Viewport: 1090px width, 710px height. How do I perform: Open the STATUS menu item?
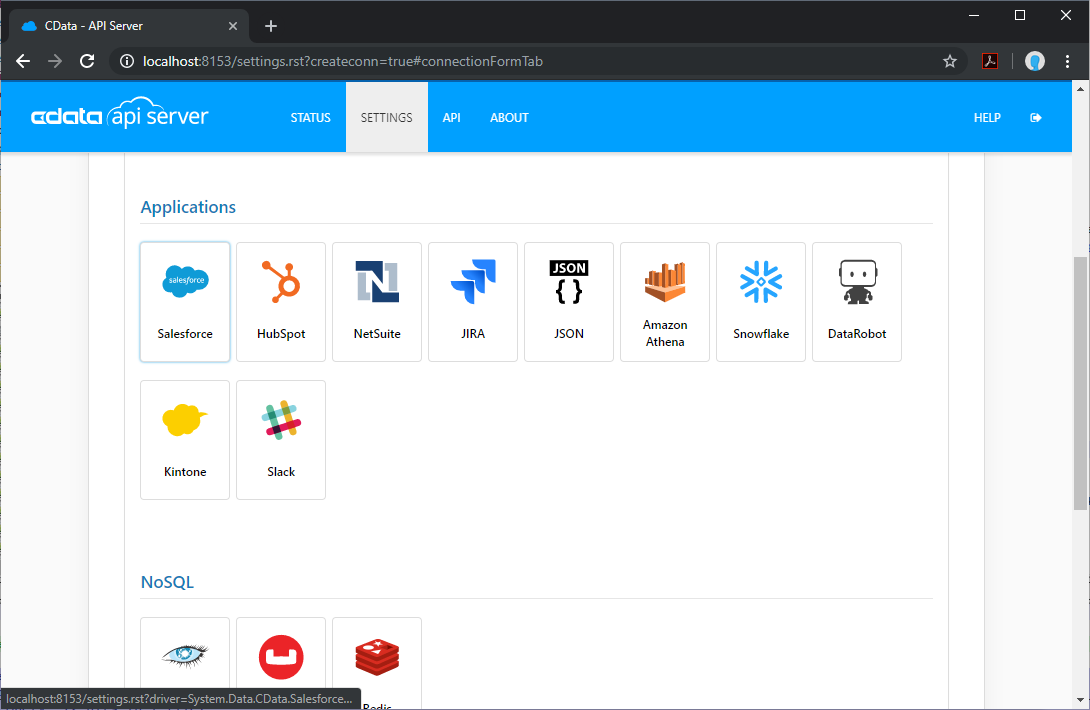(310, 118)
